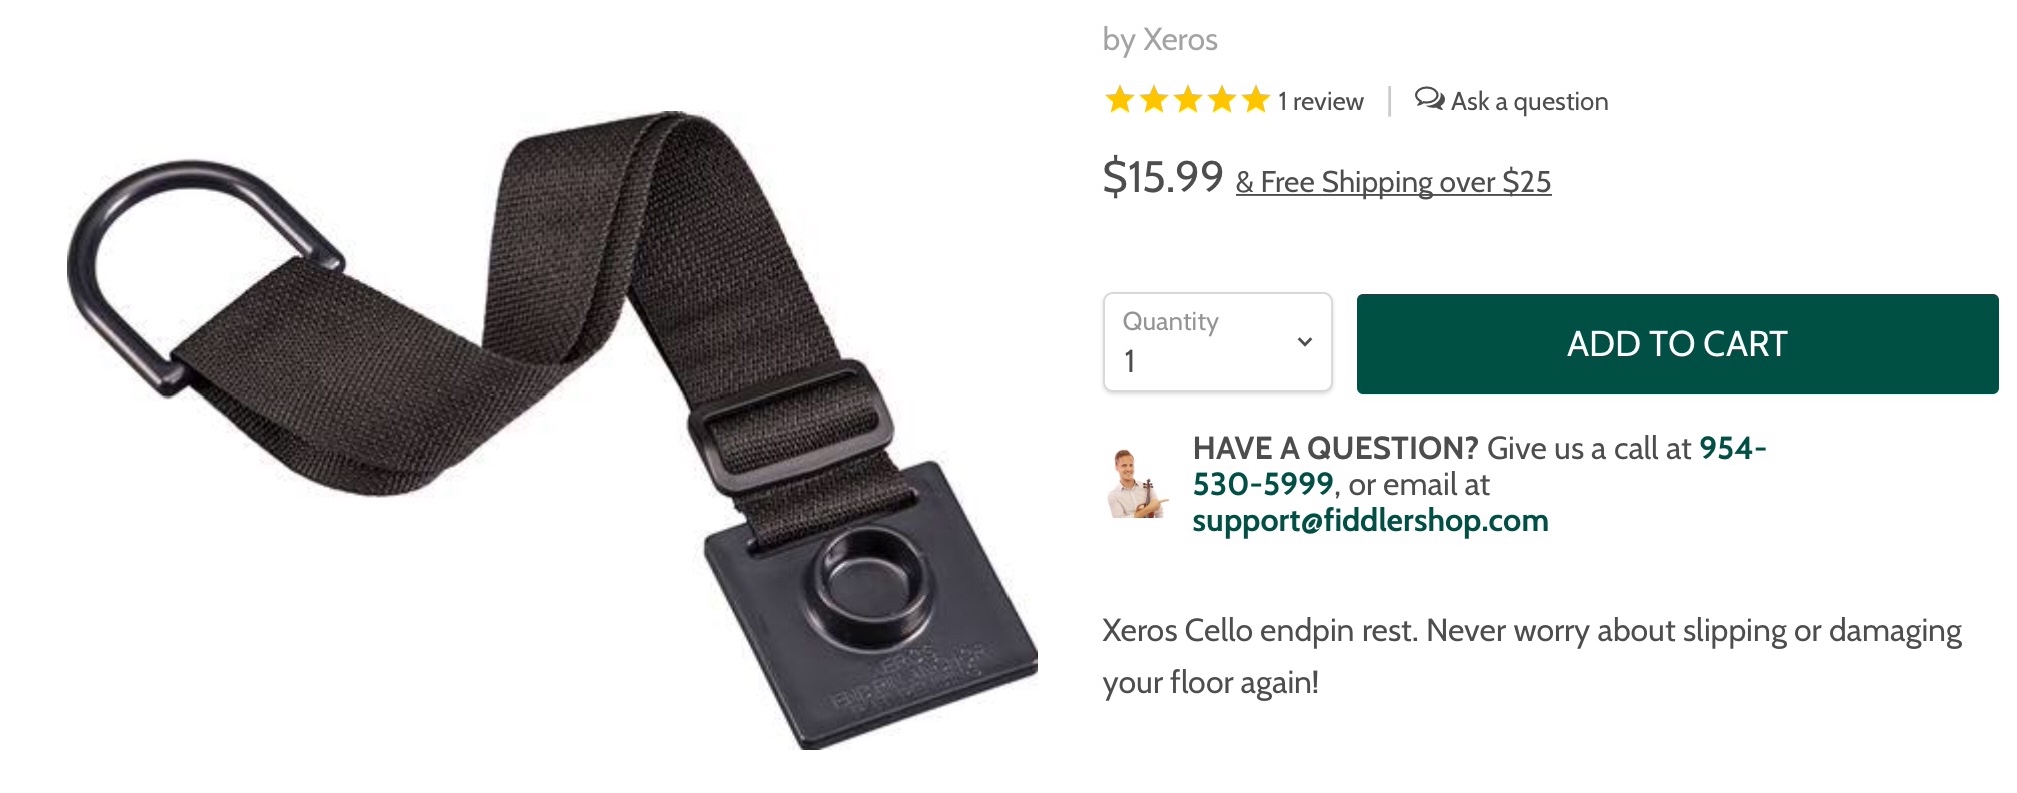
Task: Click the first yellow rating star
Action: (x=1119, y=100)
